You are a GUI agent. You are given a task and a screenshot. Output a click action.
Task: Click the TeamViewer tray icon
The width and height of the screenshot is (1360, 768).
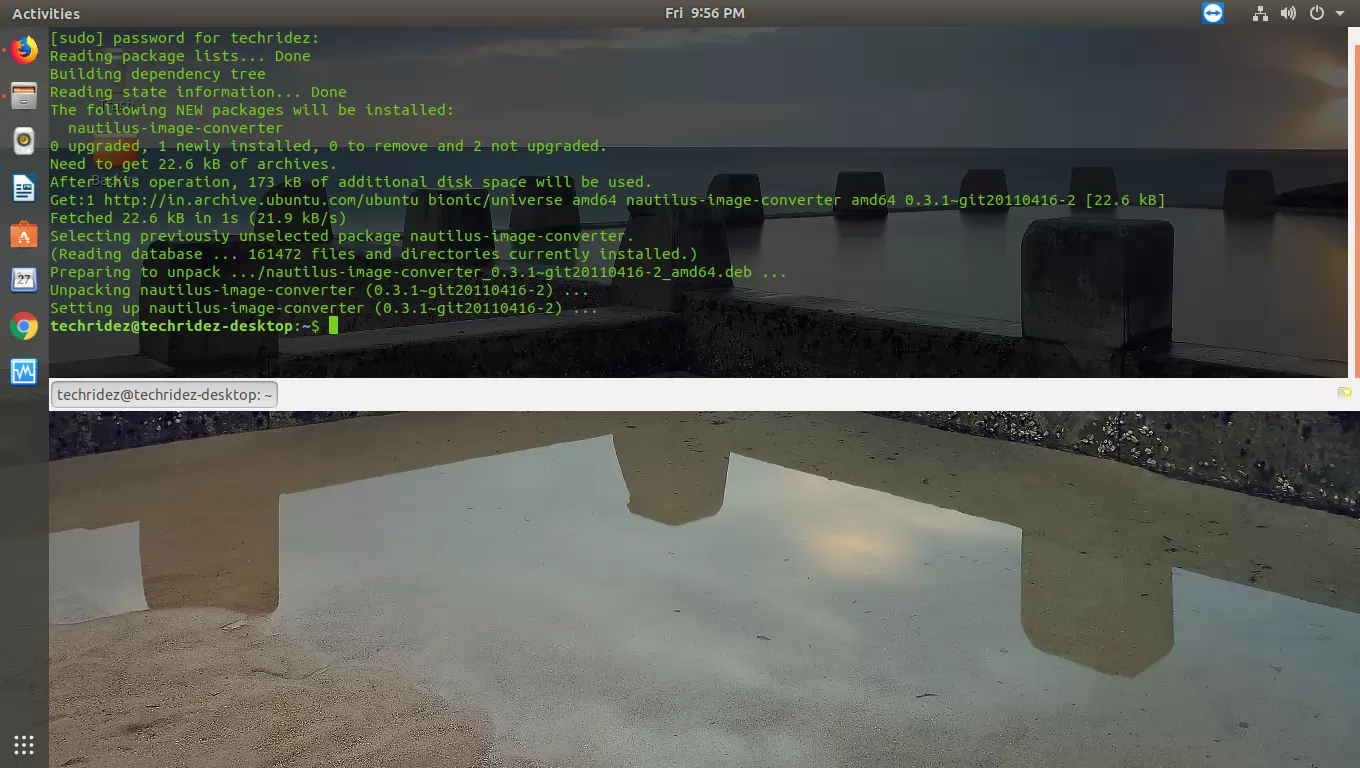1213,13
